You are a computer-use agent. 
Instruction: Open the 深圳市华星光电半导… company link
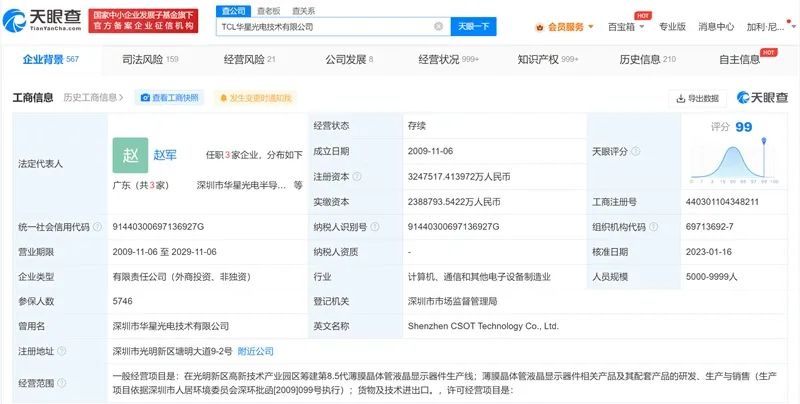click(241, 185)
